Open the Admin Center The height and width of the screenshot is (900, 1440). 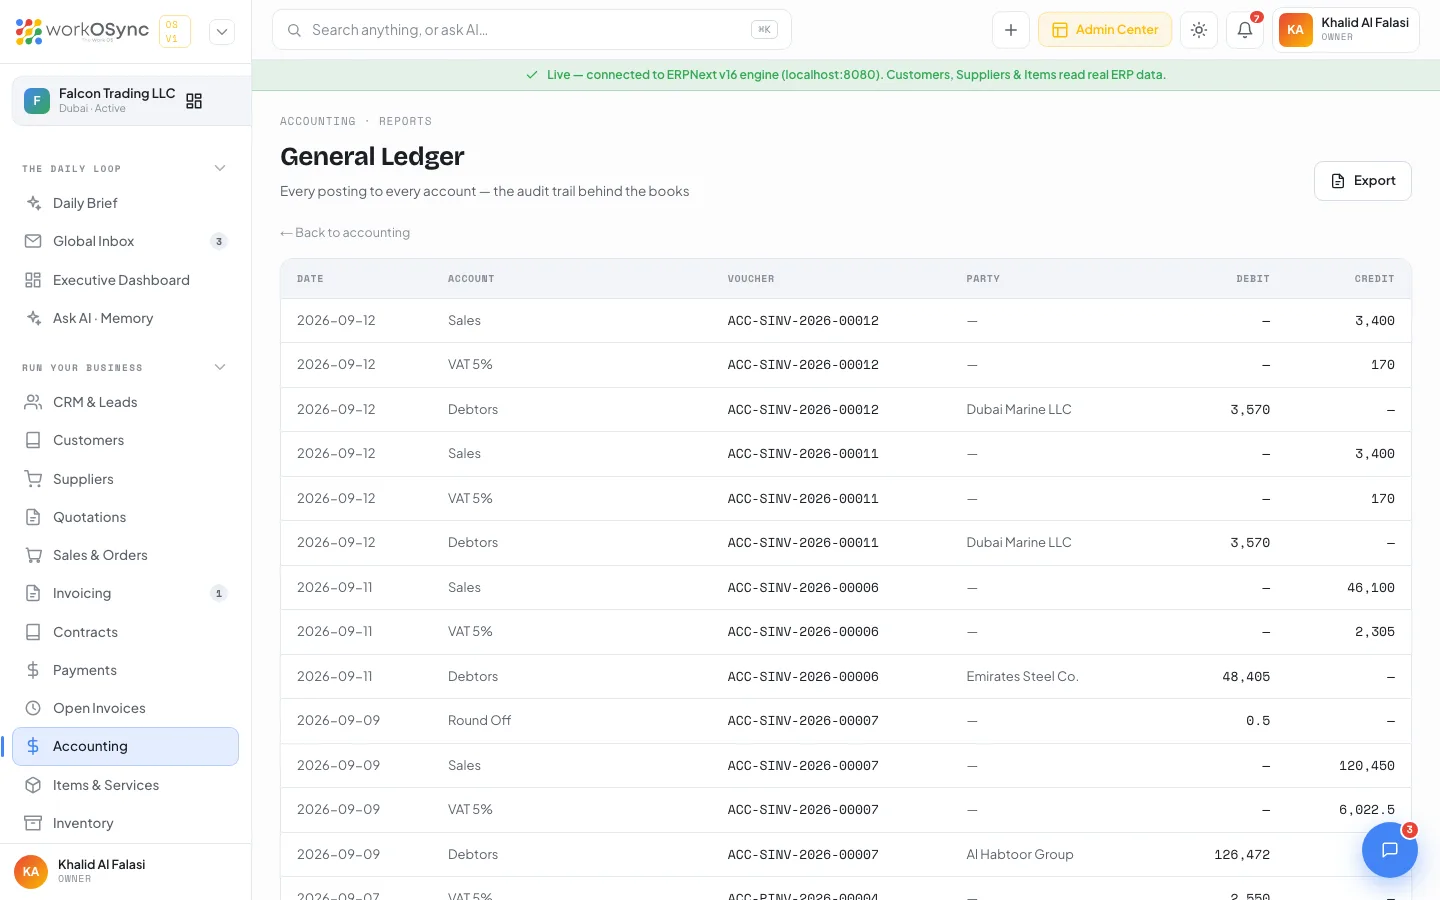(1105, 30)
